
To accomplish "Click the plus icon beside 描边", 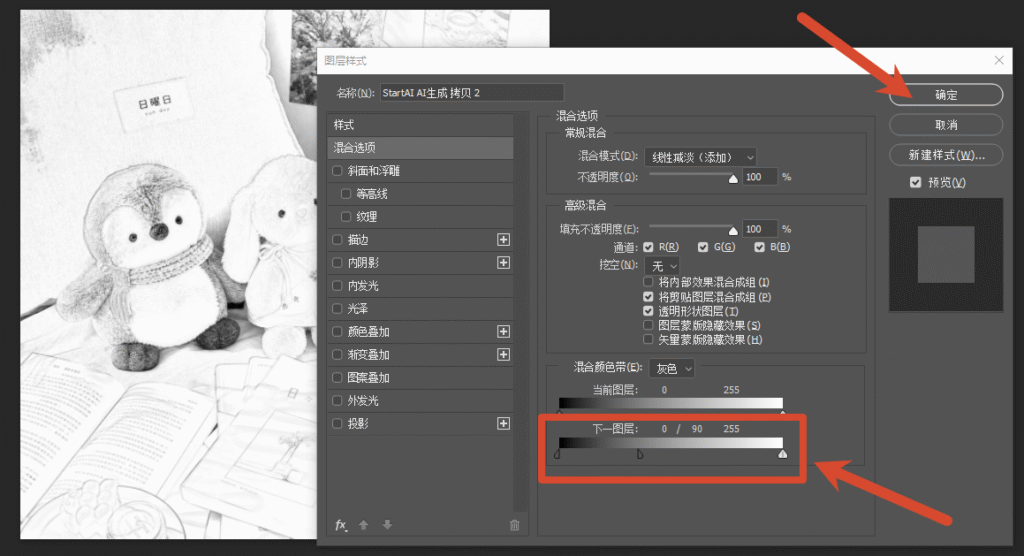I will [x=503, y=240].
